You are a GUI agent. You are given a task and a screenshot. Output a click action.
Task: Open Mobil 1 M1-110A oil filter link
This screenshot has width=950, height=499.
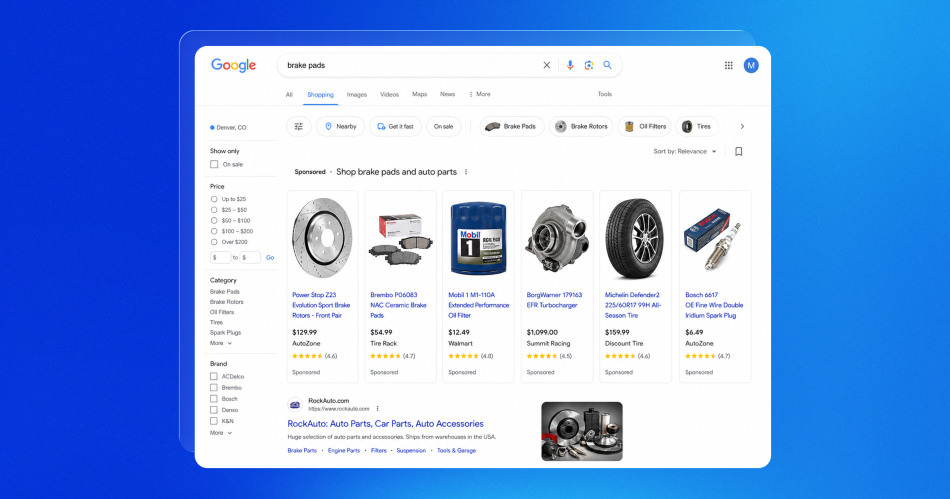pos(479,305)
